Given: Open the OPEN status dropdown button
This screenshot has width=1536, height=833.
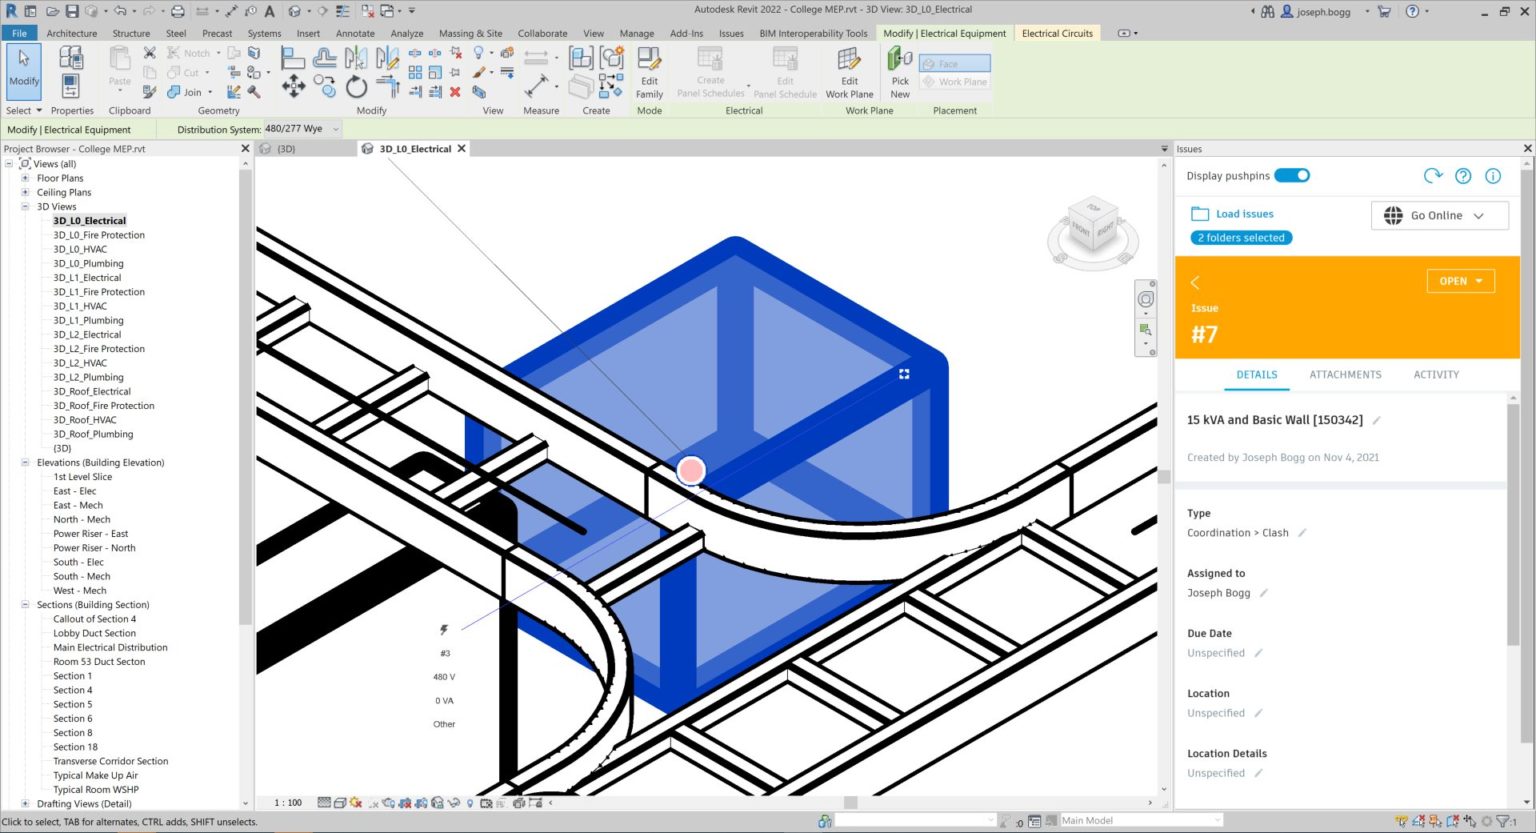Looking at the screenshot, I should tap(1460, 281).
